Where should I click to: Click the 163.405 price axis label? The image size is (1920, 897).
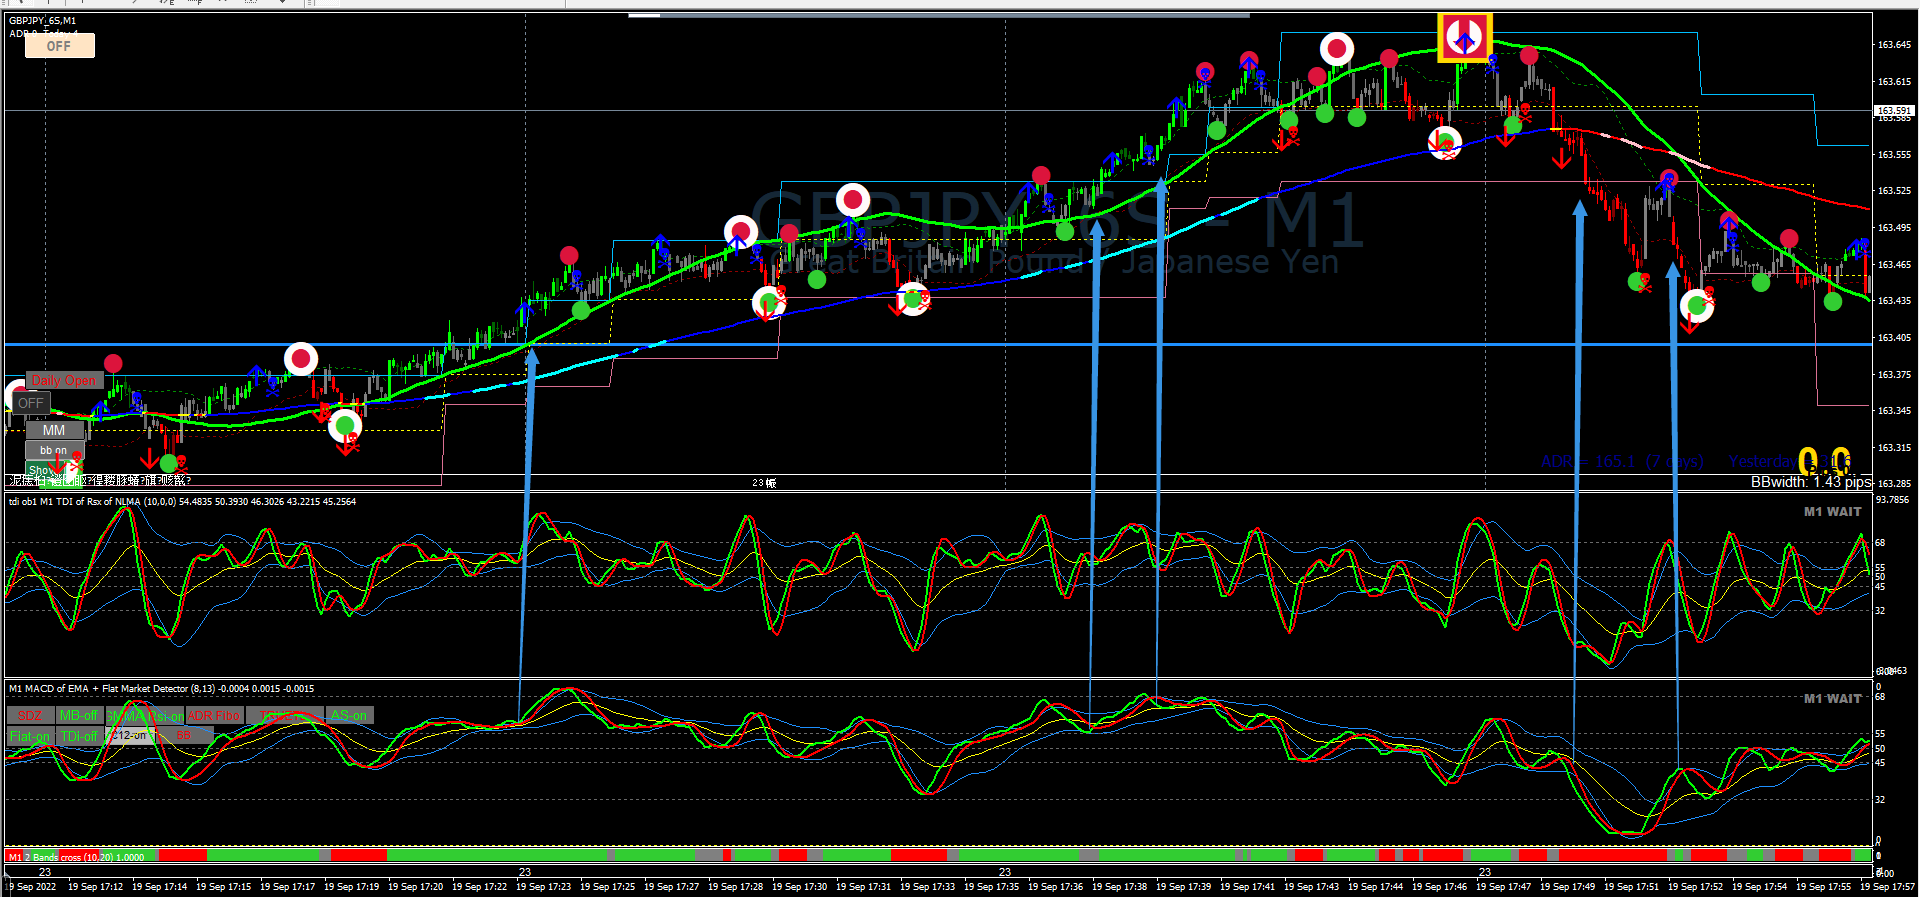coord(1894,338)
